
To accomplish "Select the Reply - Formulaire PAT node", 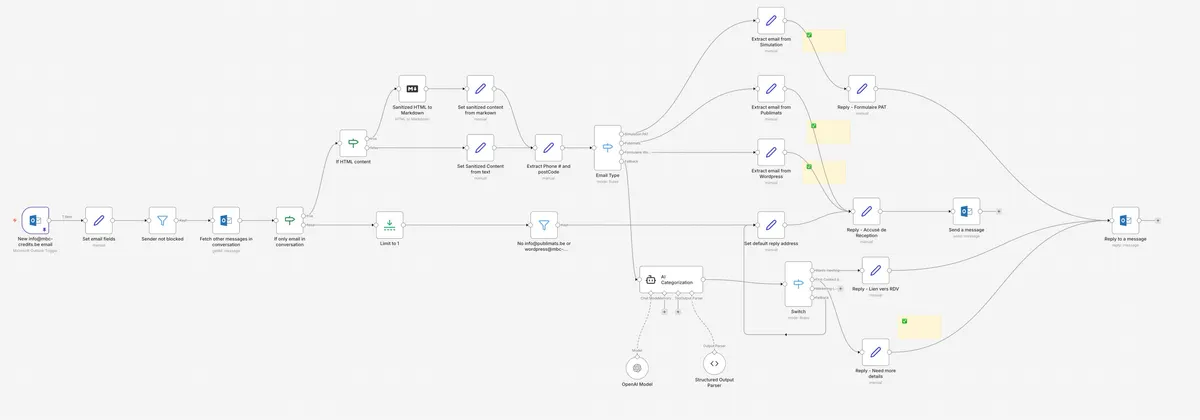I will pyautogui.click(x=861, y=89).
